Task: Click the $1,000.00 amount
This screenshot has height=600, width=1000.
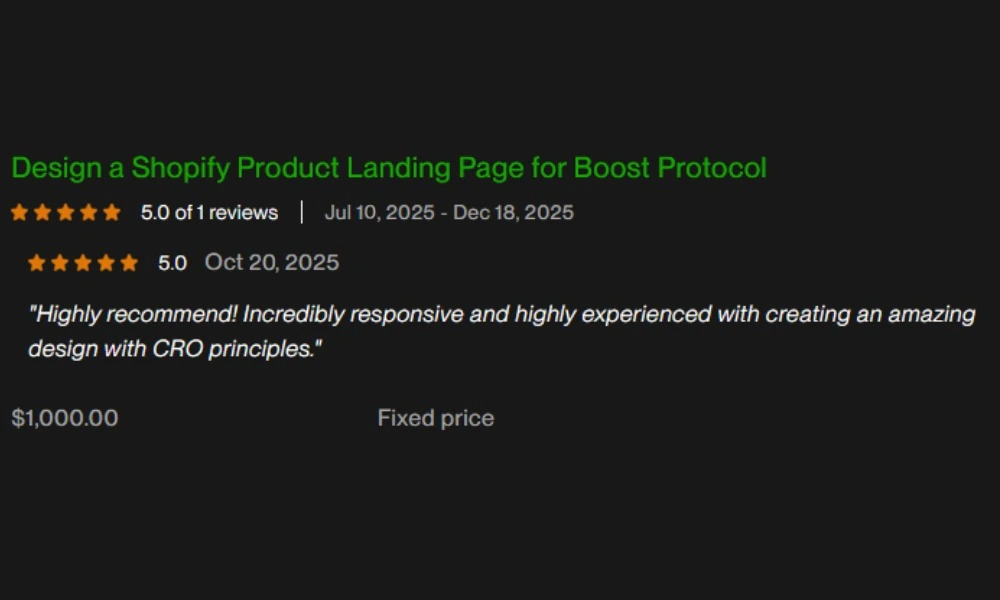Action: click(65, 418)
